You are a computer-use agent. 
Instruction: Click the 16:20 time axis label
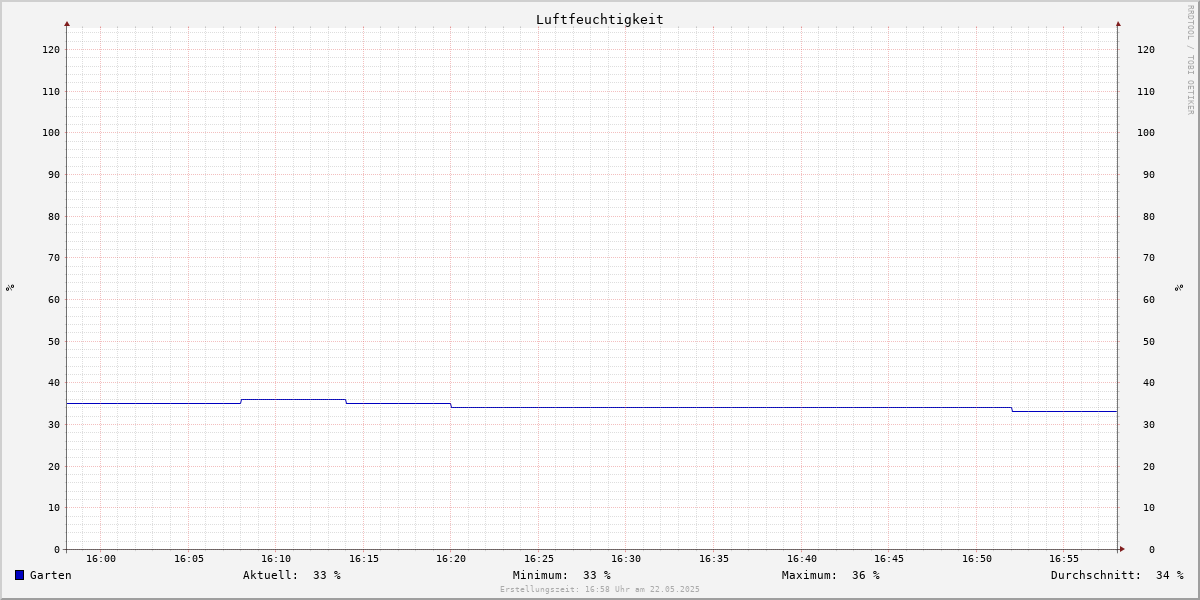tap(451, 559)
